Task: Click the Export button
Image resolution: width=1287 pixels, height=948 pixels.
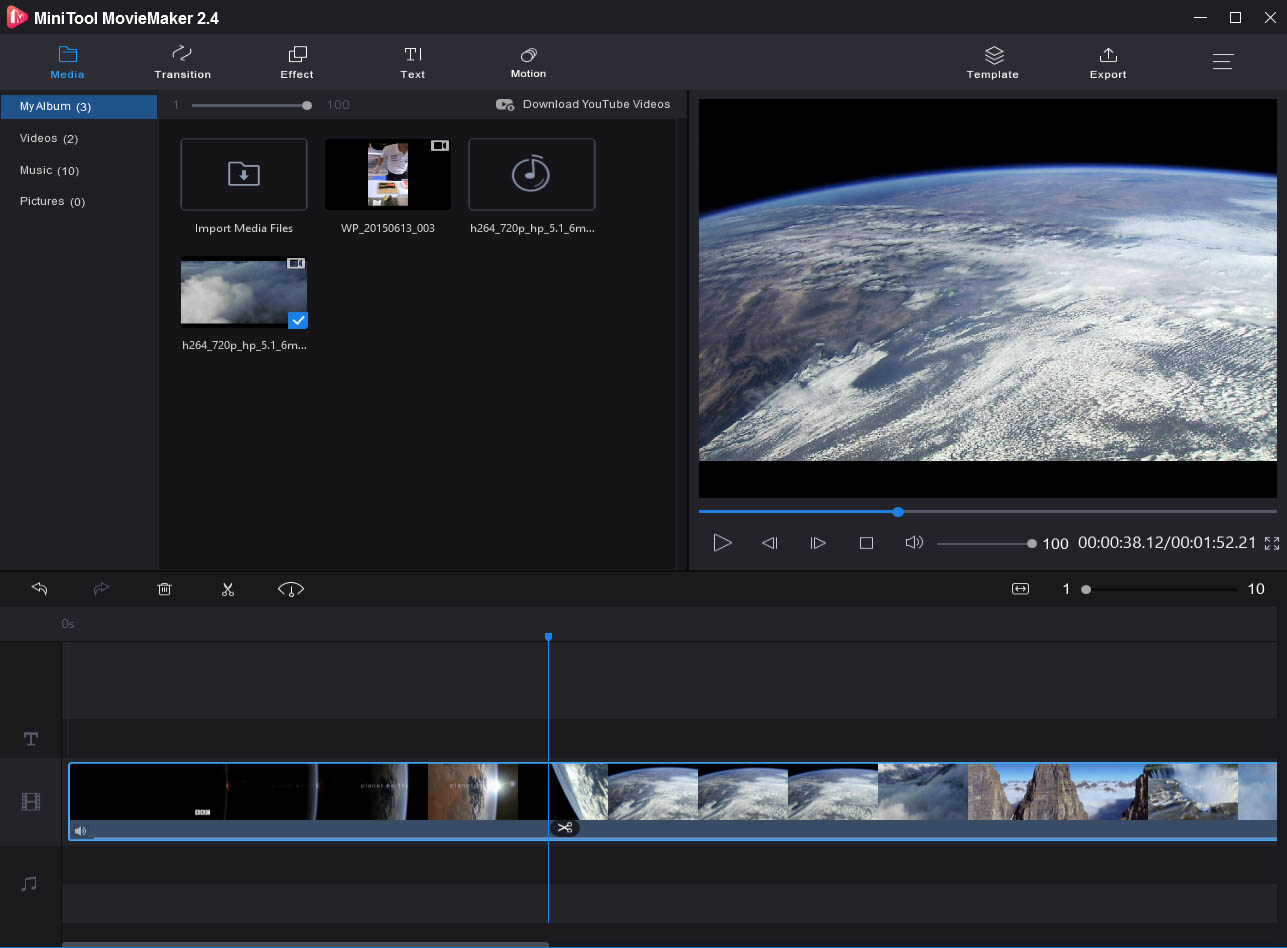Action: point(1108,62)
